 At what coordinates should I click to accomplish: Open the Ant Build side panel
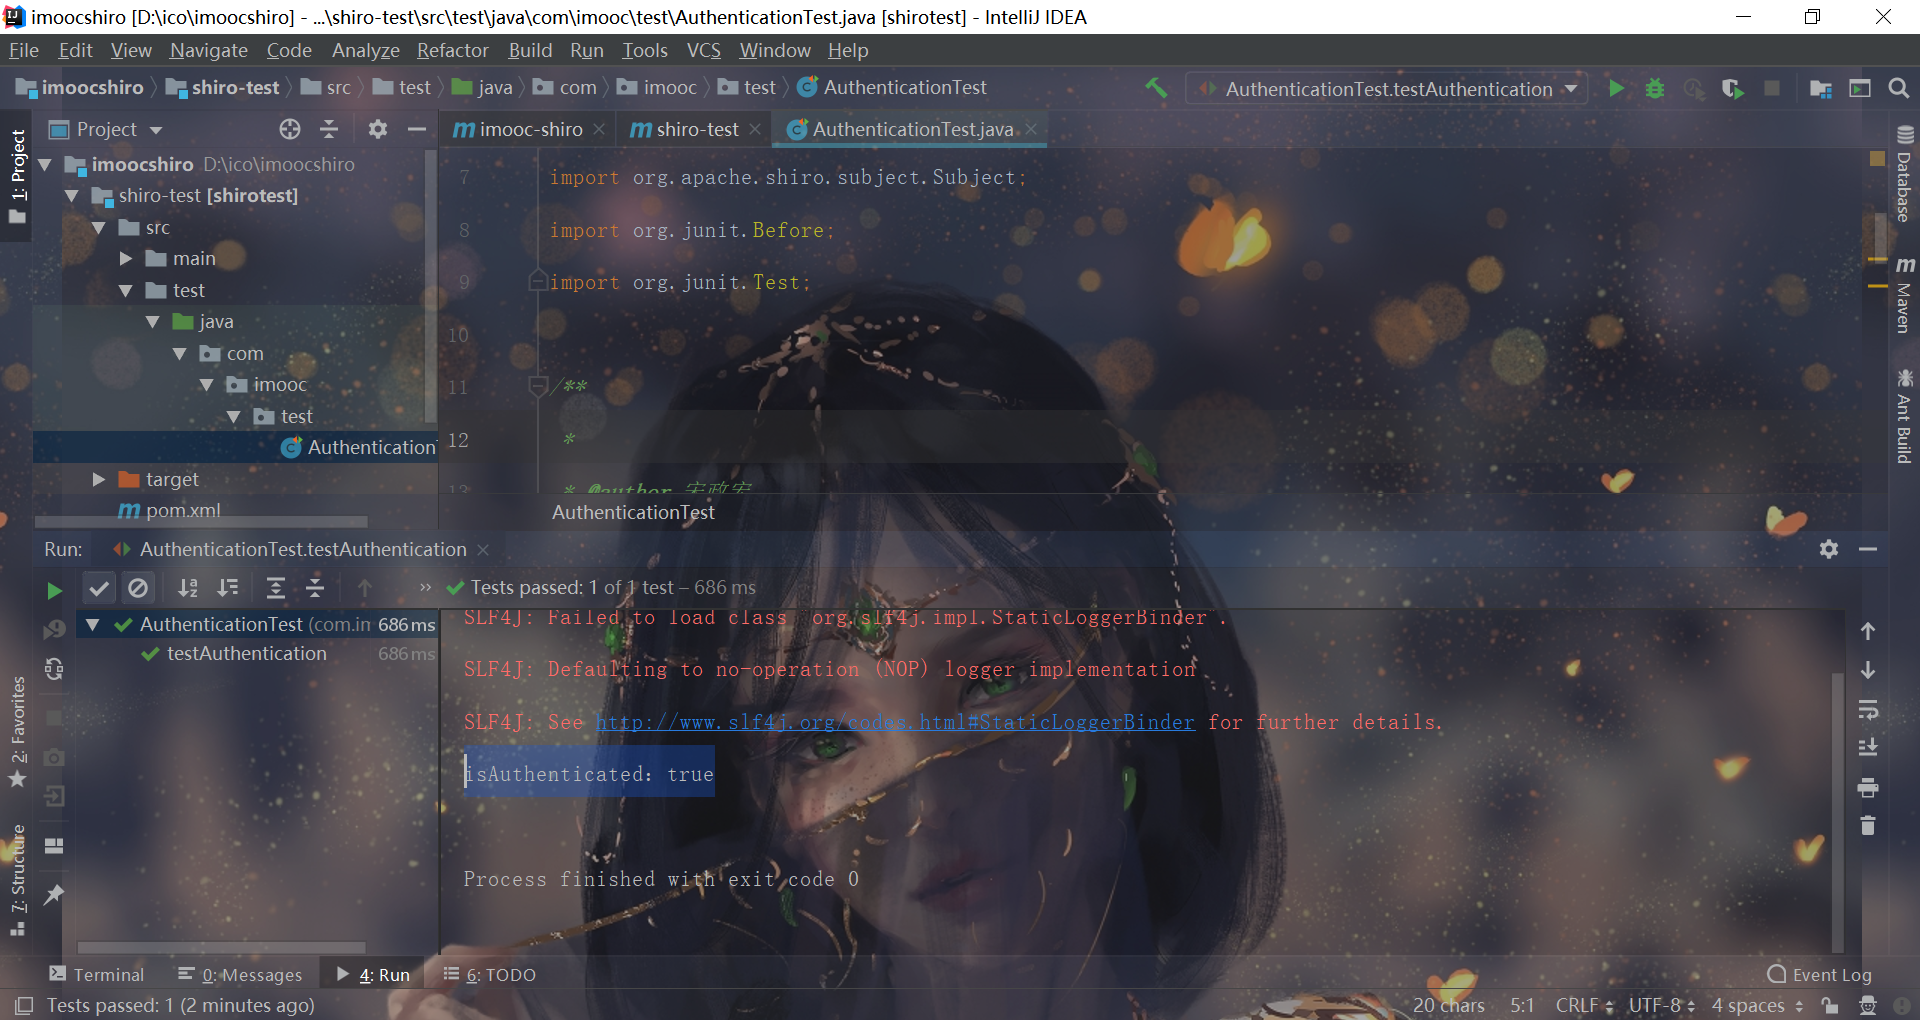pyautogui.click(x=1905, y=417)
